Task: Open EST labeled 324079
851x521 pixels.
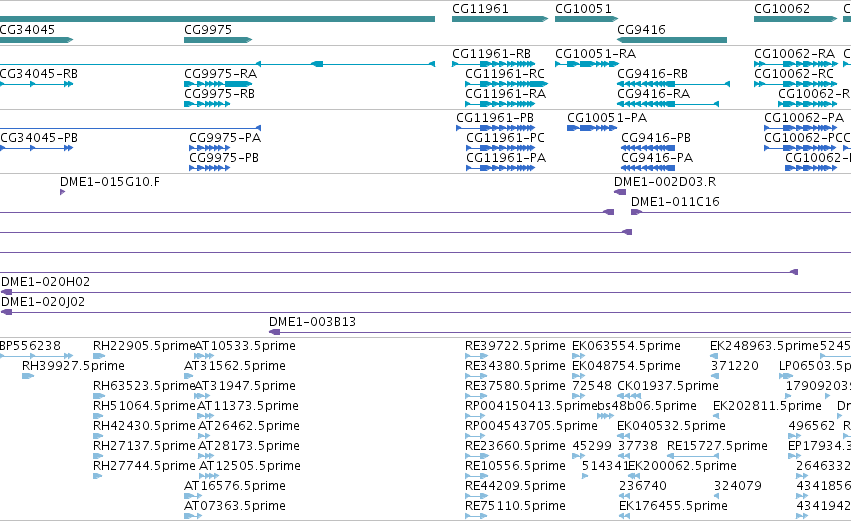Action: [738, 486]
